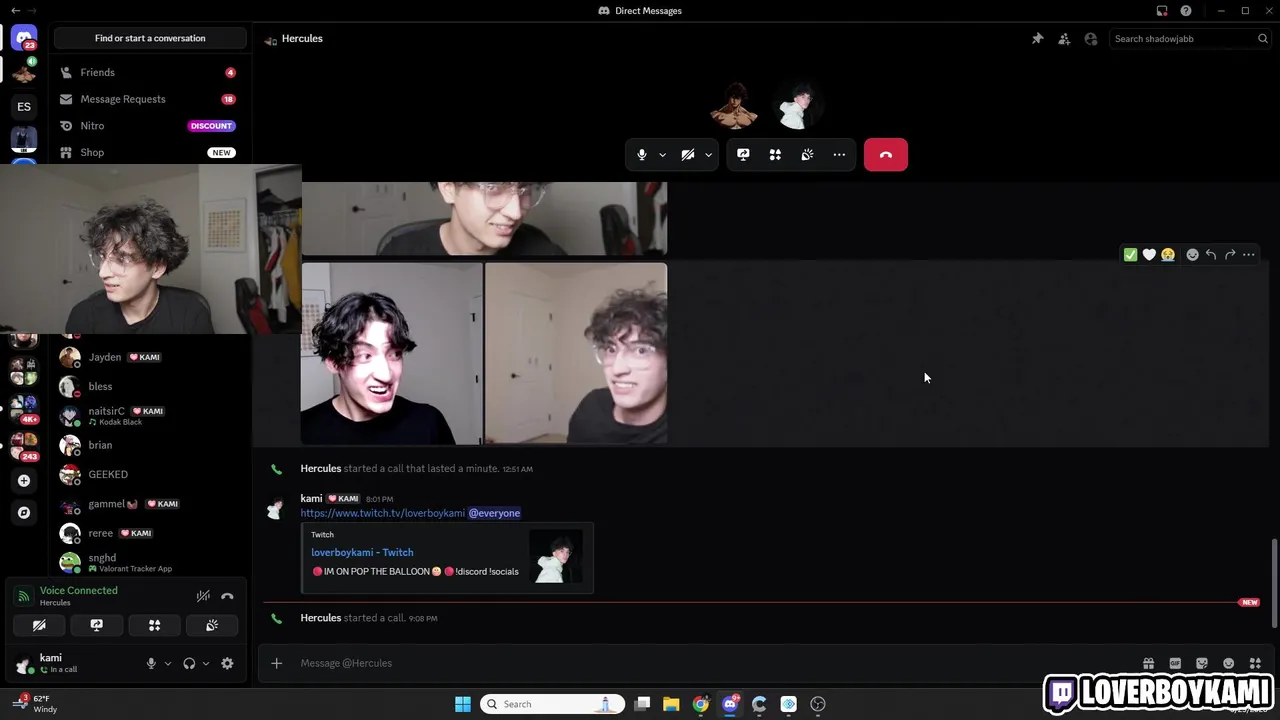This screenshot has height=720, width=1280.
Task: Expand microphone options in call controls
Action: [662, 155]
